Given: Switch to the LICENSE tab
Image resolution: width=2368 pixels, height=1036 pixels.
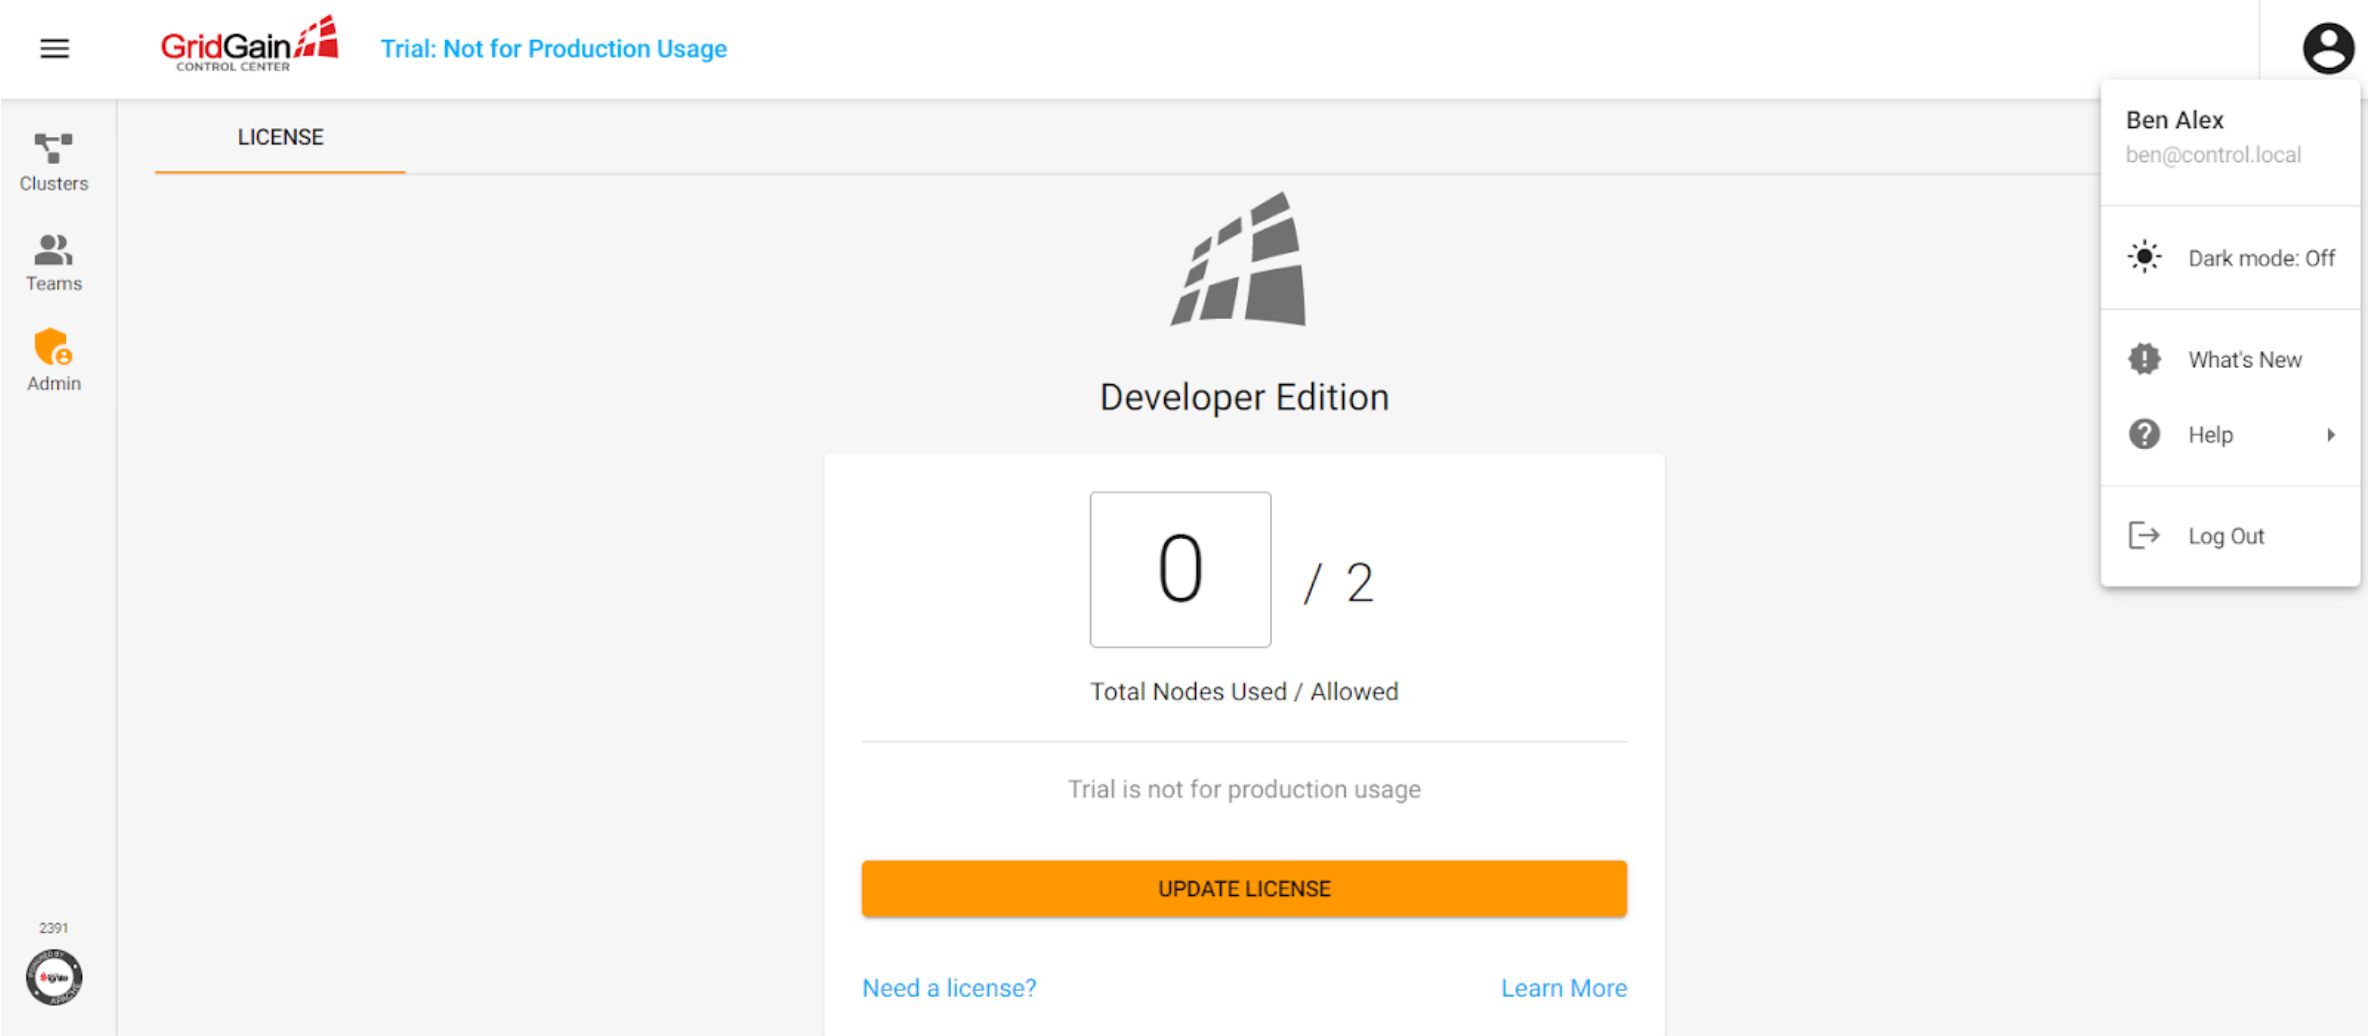Looking at the screenshot, I should pos(280,137).
